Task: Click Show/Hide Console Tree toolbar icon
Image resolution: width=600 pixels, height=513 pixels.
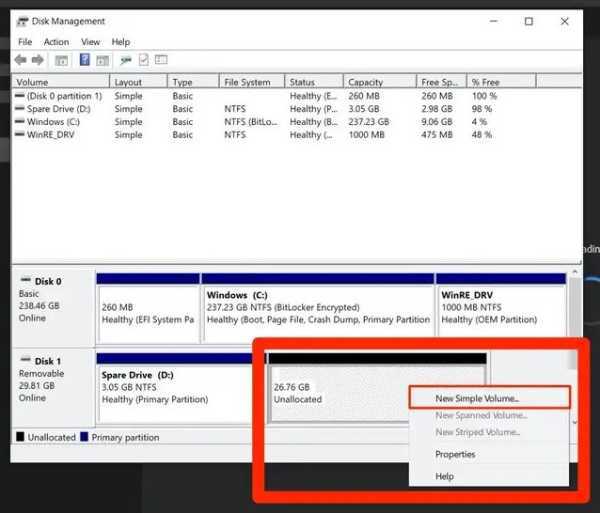Action: click(x=62, y=60)
